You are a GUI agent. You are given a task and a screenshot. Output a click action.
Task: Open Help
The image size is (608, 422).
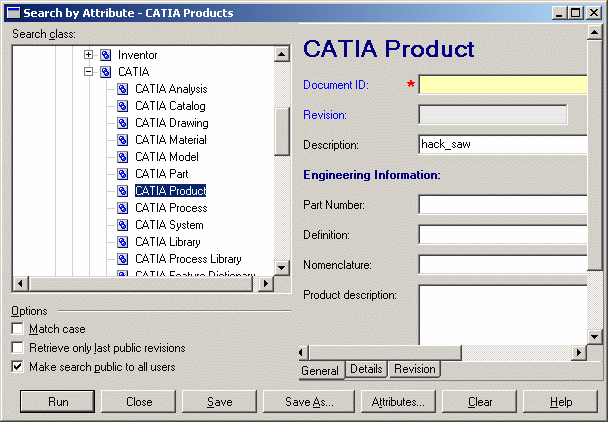coord(561,401)
